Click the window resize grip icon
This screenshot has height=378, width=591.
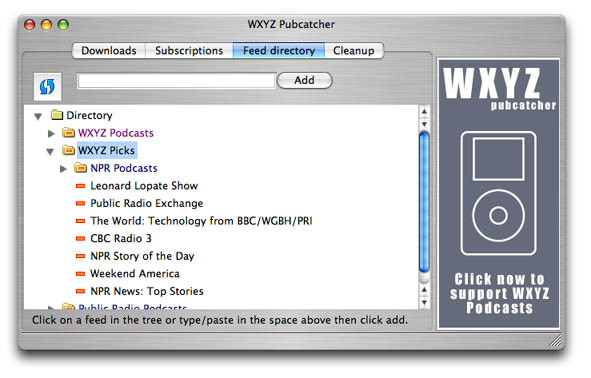tap(554, 341)
